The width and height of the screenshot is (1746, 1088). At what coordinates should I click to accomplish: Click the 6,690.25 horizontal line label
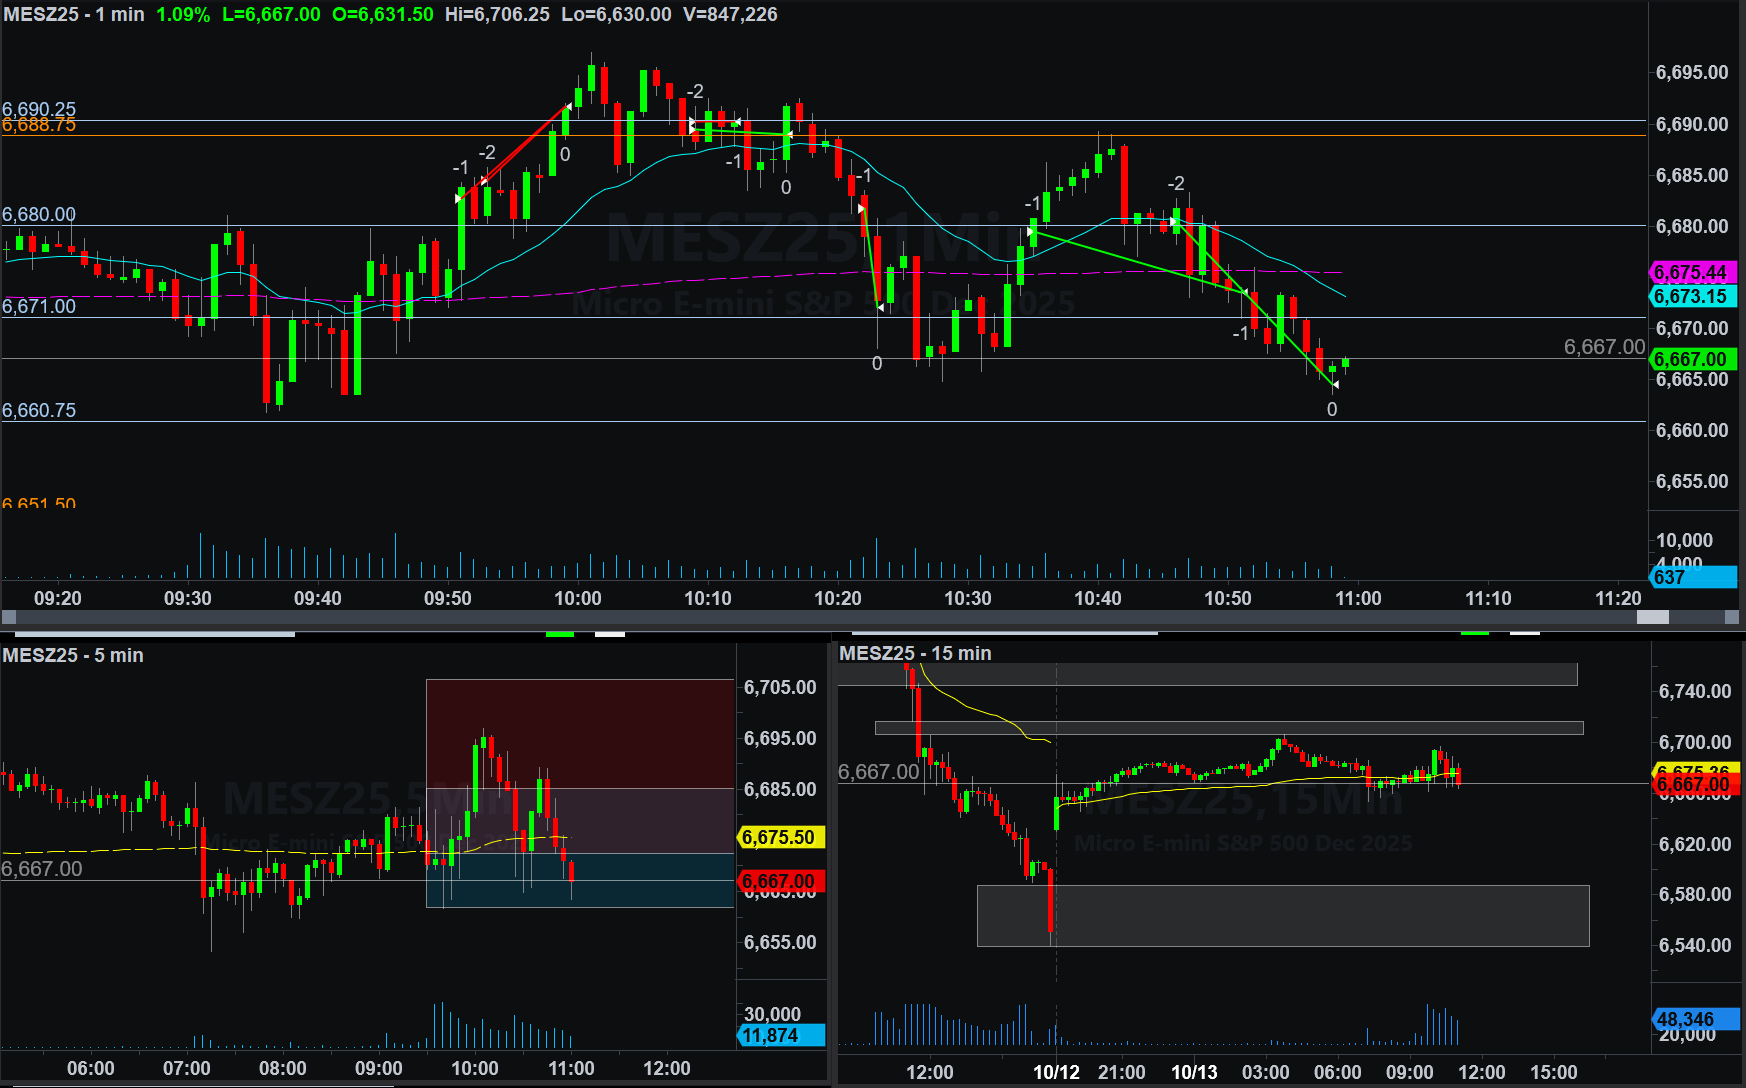point(39,108)
